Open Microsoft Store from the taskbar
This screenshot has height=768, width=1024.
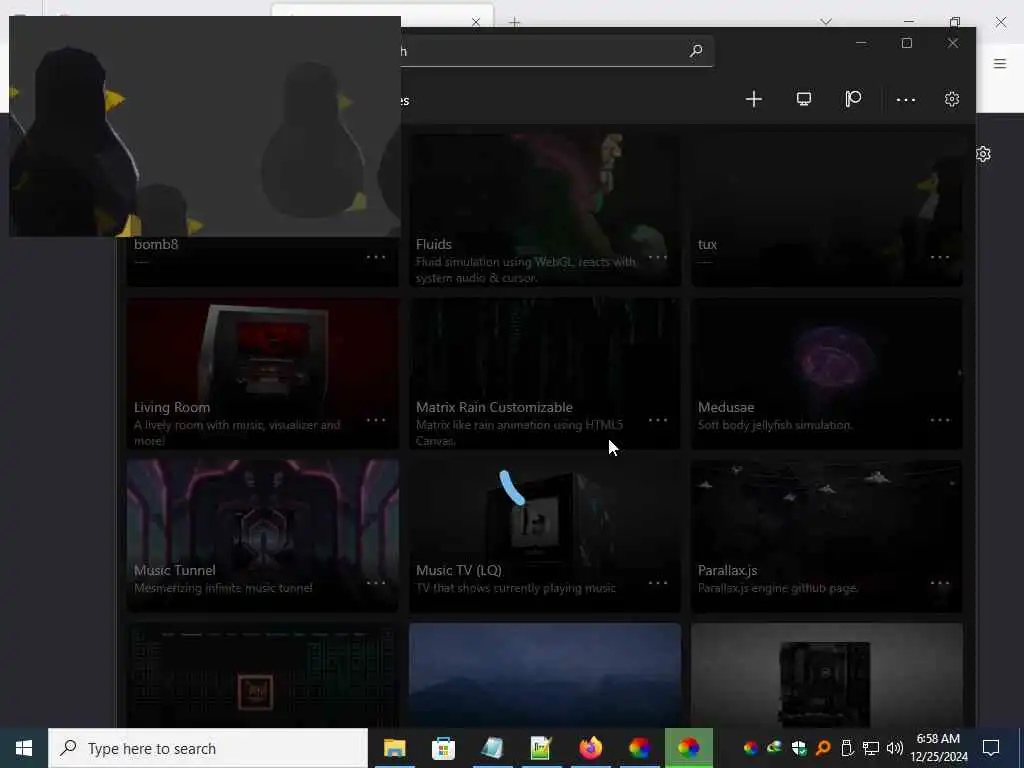(x=443, y=748)
